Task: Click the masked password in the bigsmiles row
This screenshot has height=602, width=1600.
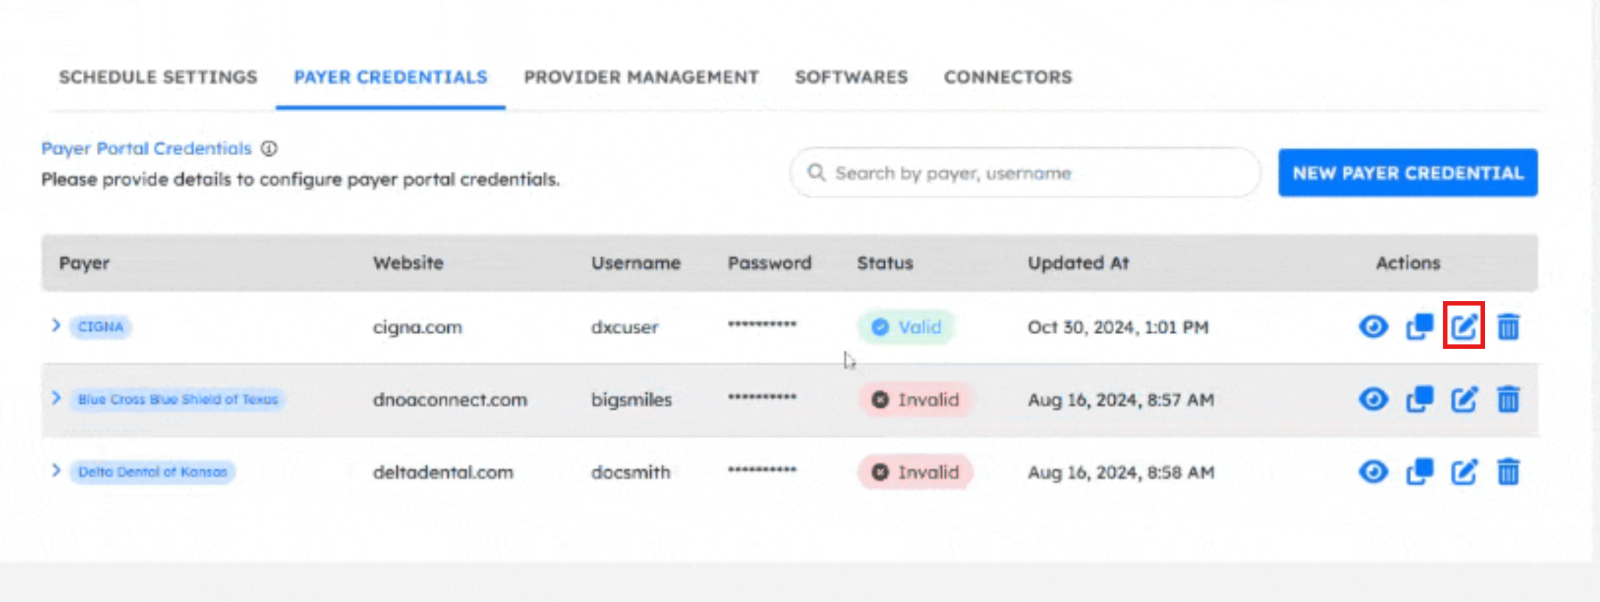Action: (762, 397)
